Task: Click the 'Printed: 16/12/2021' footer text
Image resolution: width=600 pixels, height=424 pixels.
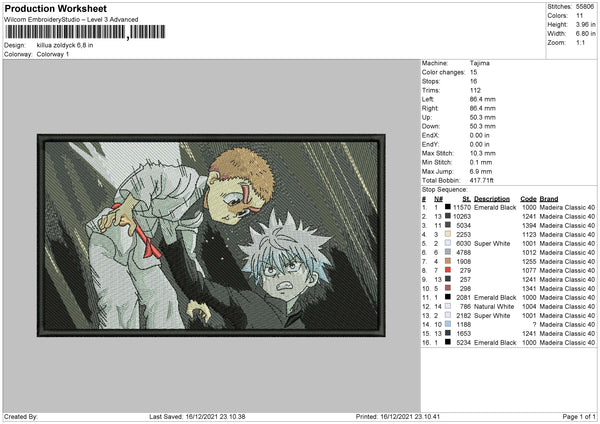Action: (x=398, y=416)
